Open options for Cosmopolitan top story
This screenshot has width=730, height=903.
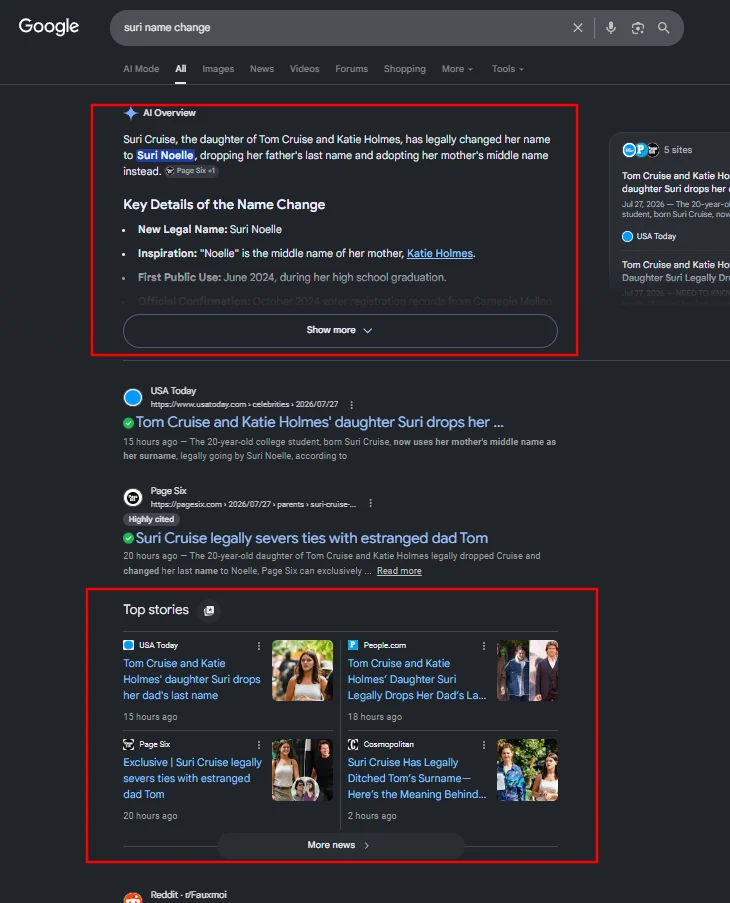(x=484, y=745)
